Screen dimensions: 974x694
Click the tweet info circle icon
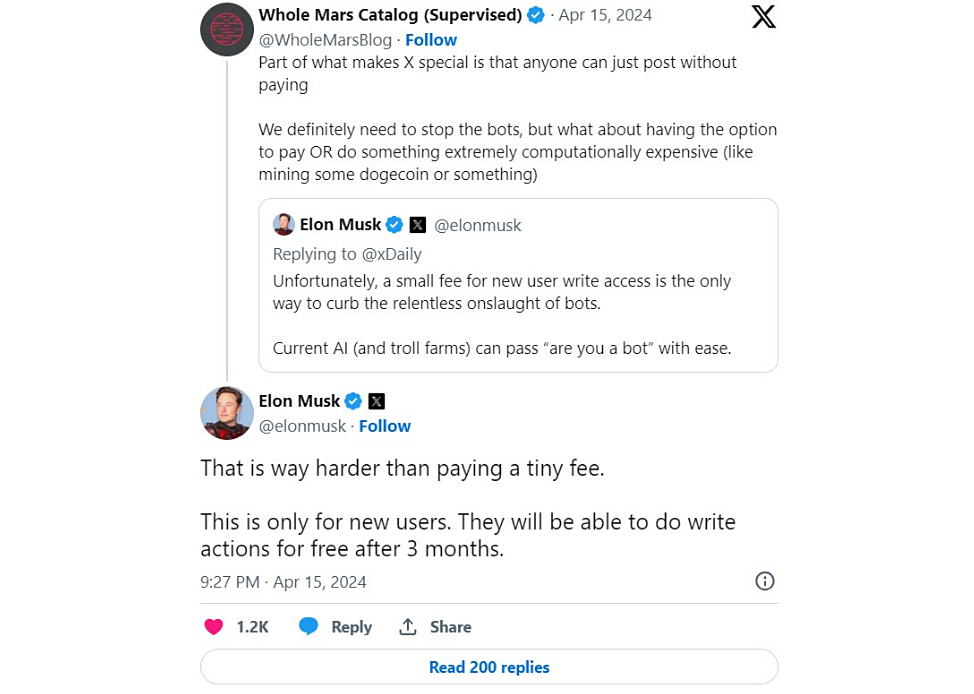(x=765, y=581)
